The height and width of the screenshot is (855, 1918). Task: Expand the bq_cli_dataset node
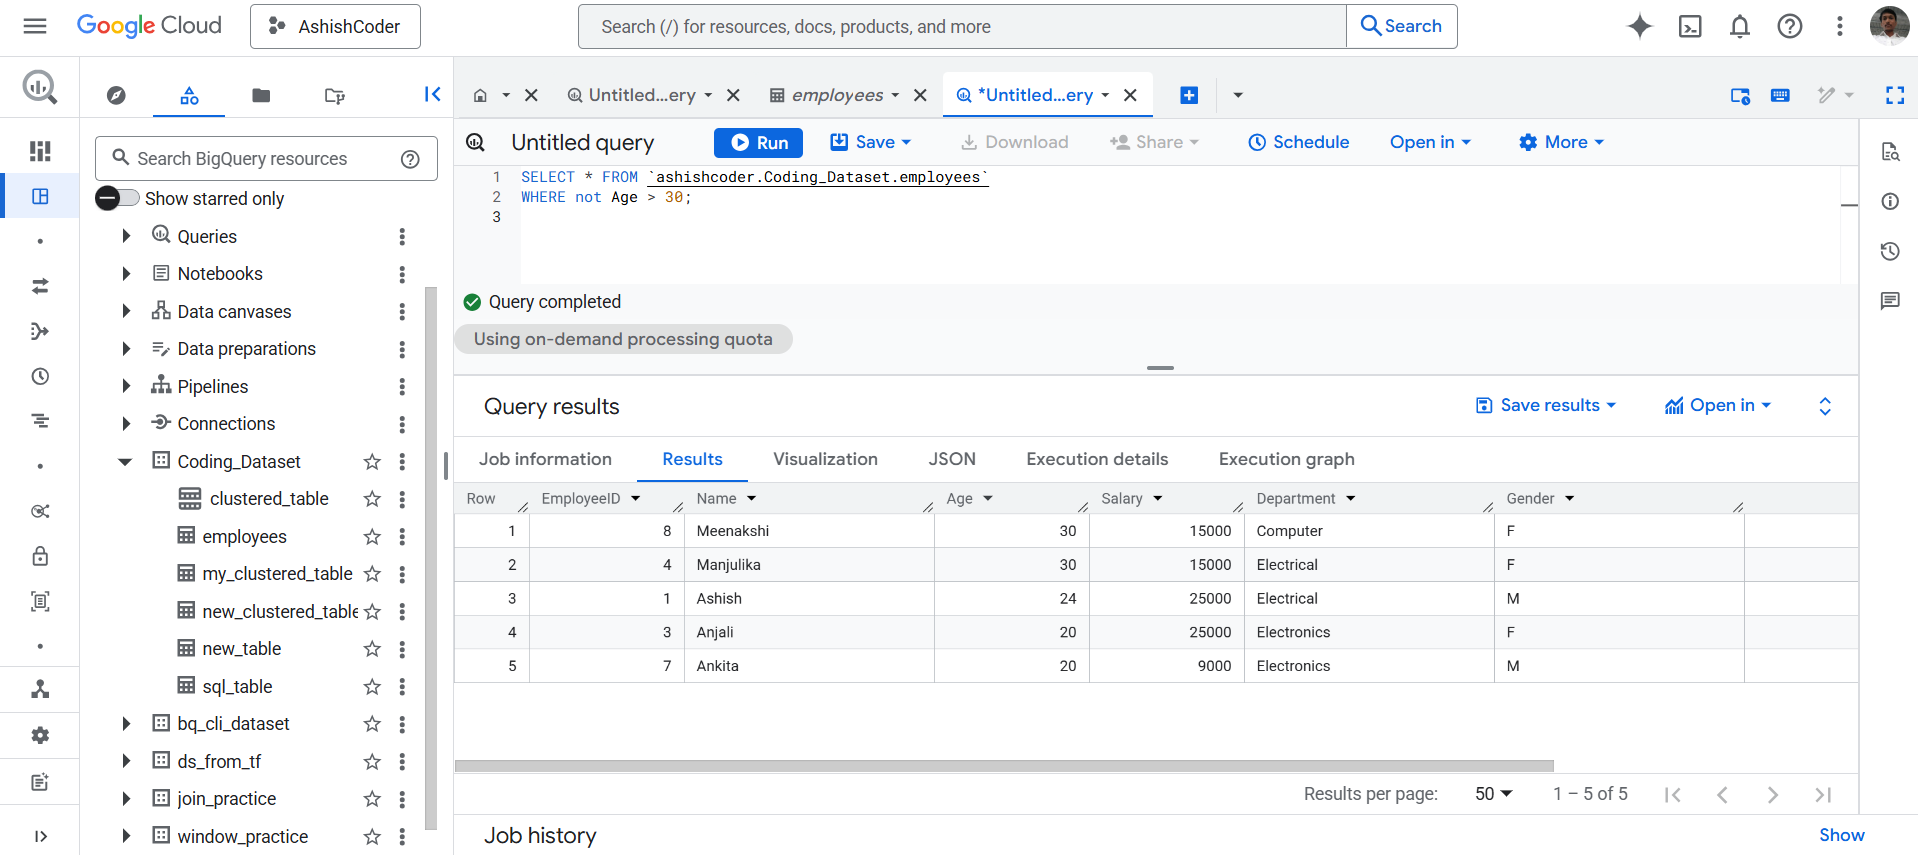click(126, 724)
